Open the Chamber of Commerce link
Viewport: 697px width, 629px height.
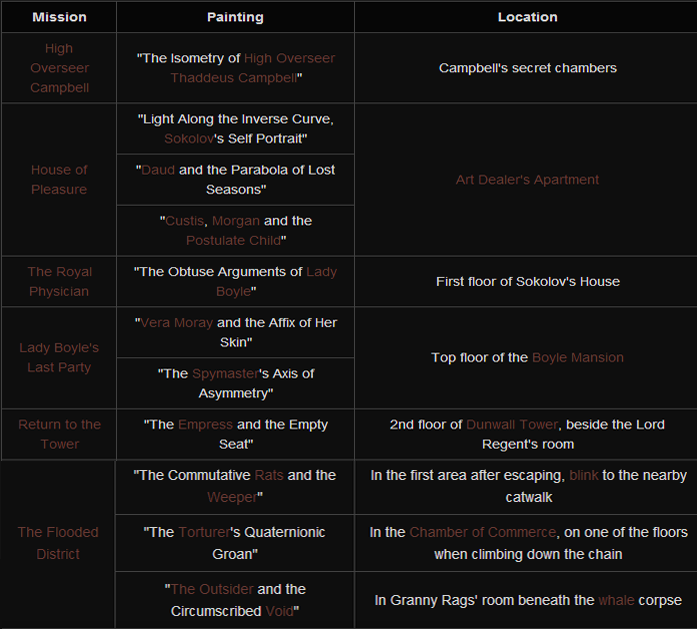pyautogui.click(x=482, y=533)
